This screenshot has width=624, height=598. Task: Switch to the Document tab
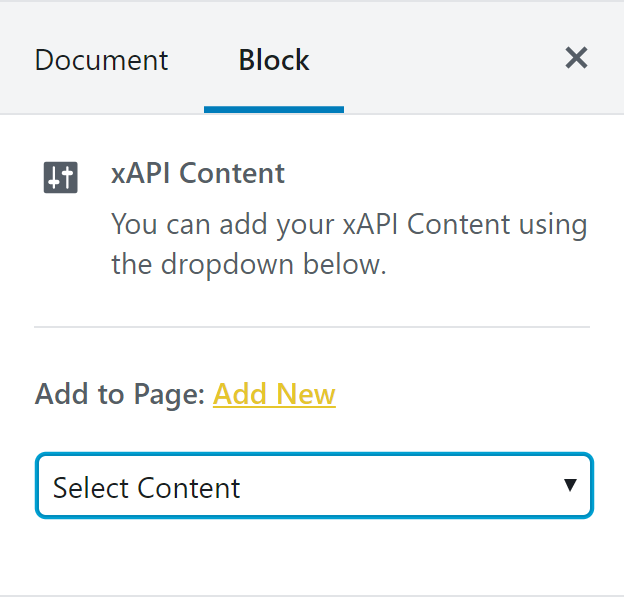coord(101,60)
